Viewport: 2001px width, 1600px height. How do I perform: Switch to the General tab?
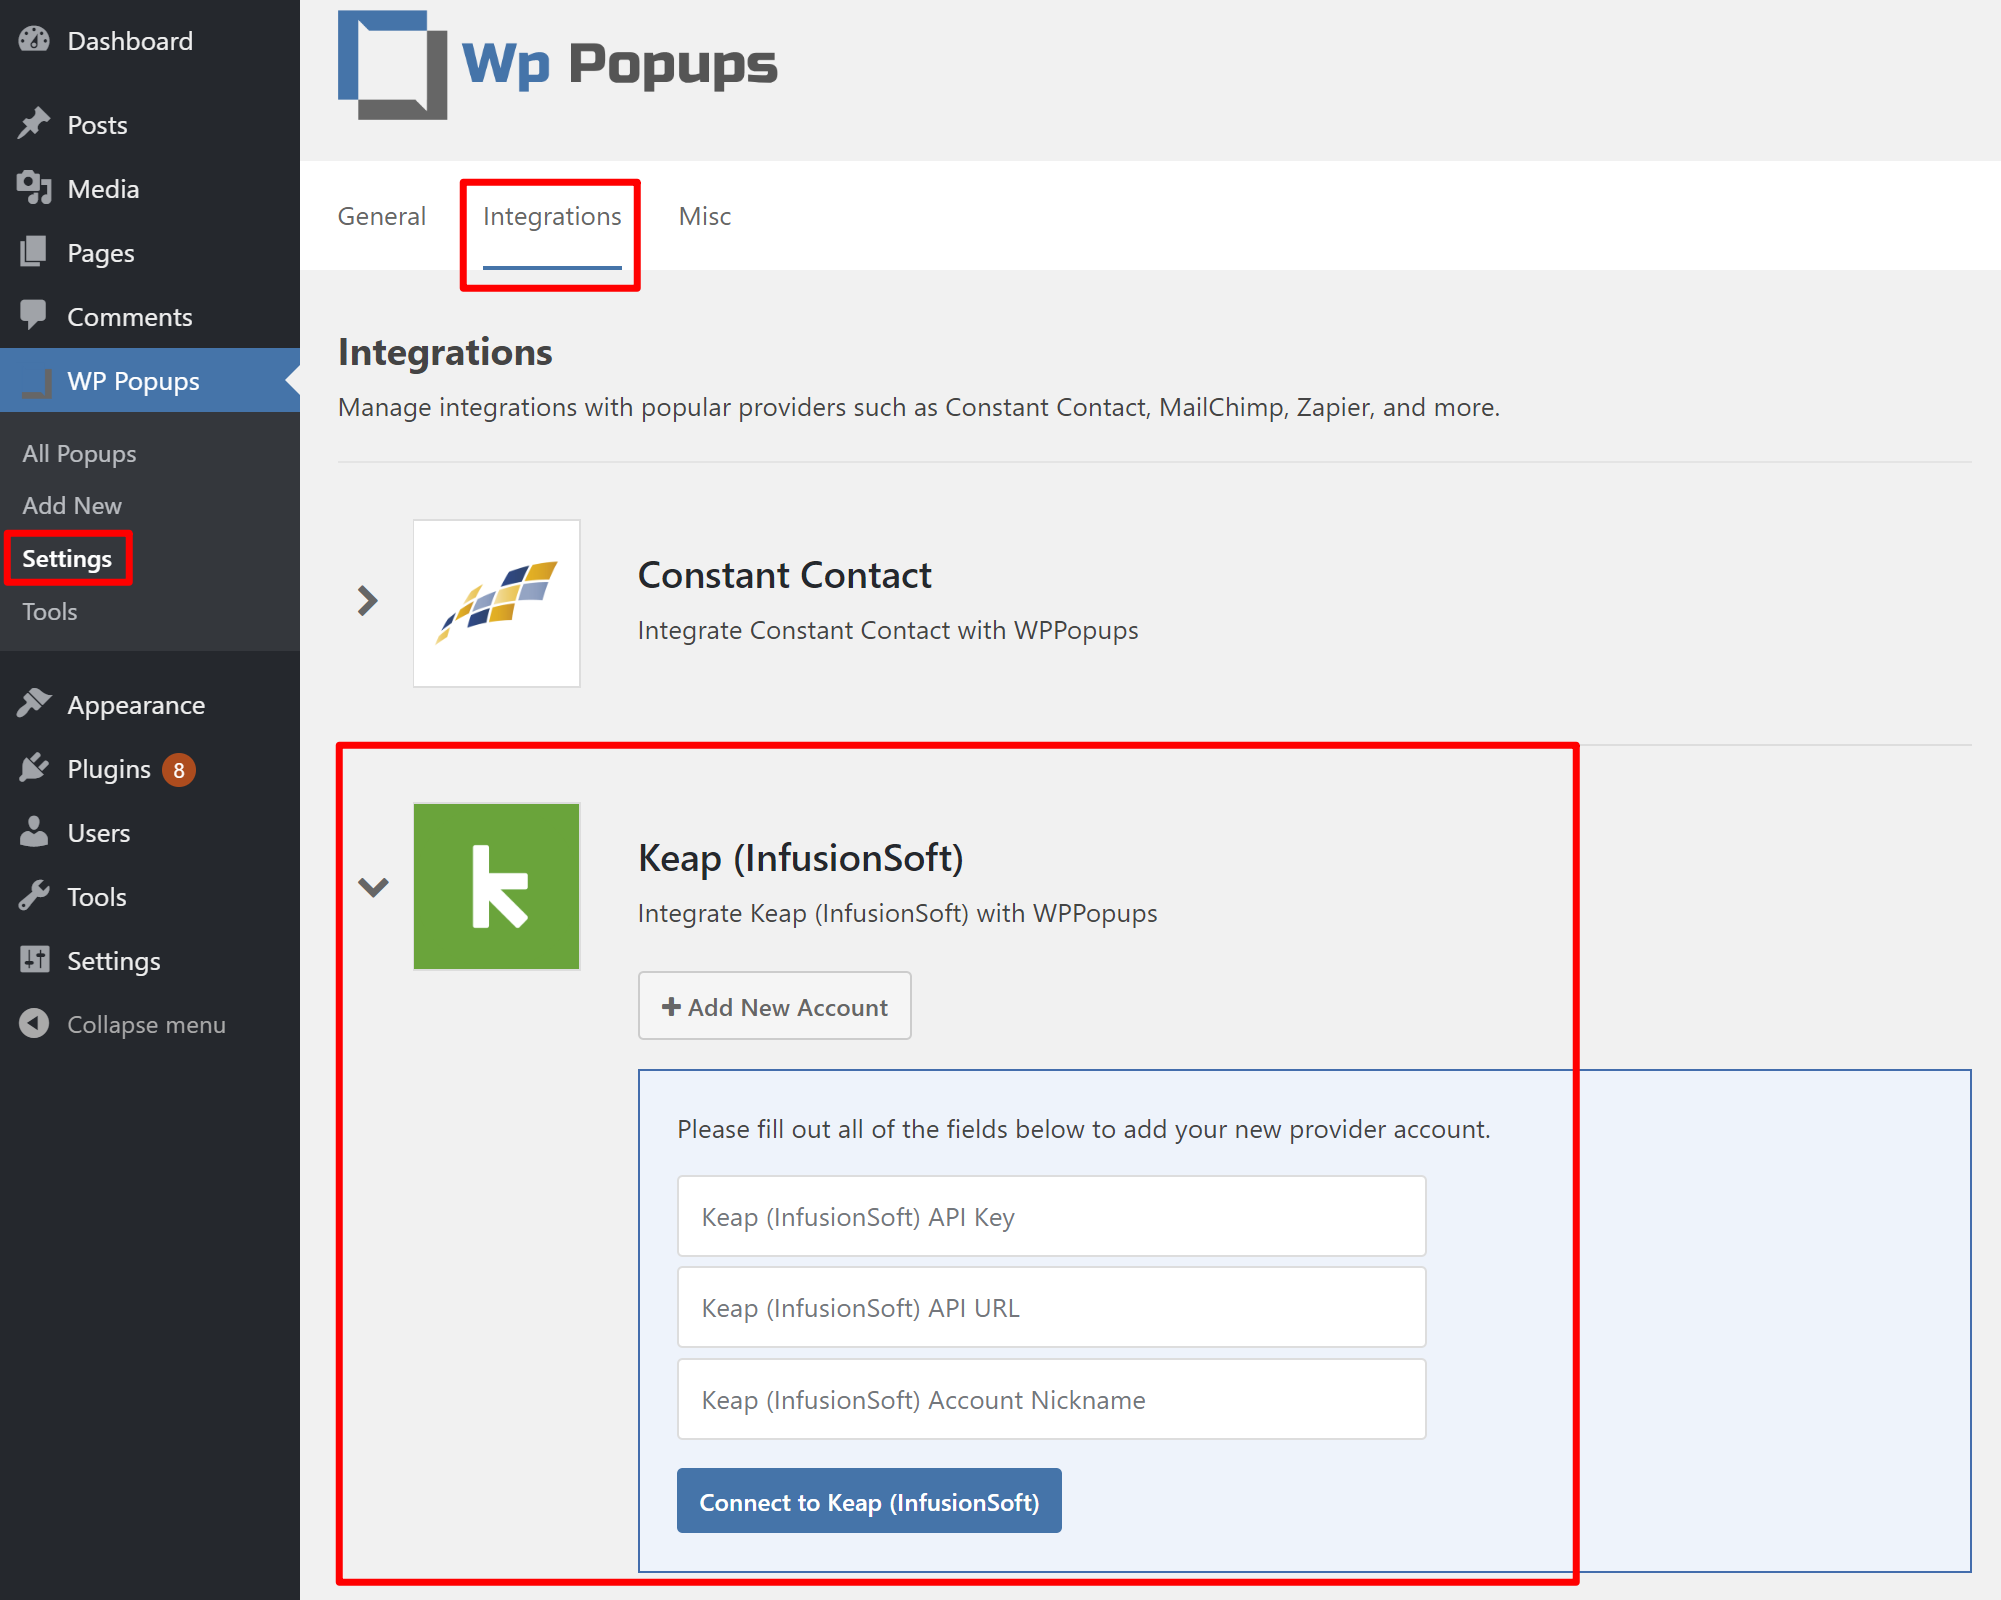tap(382, 215)
